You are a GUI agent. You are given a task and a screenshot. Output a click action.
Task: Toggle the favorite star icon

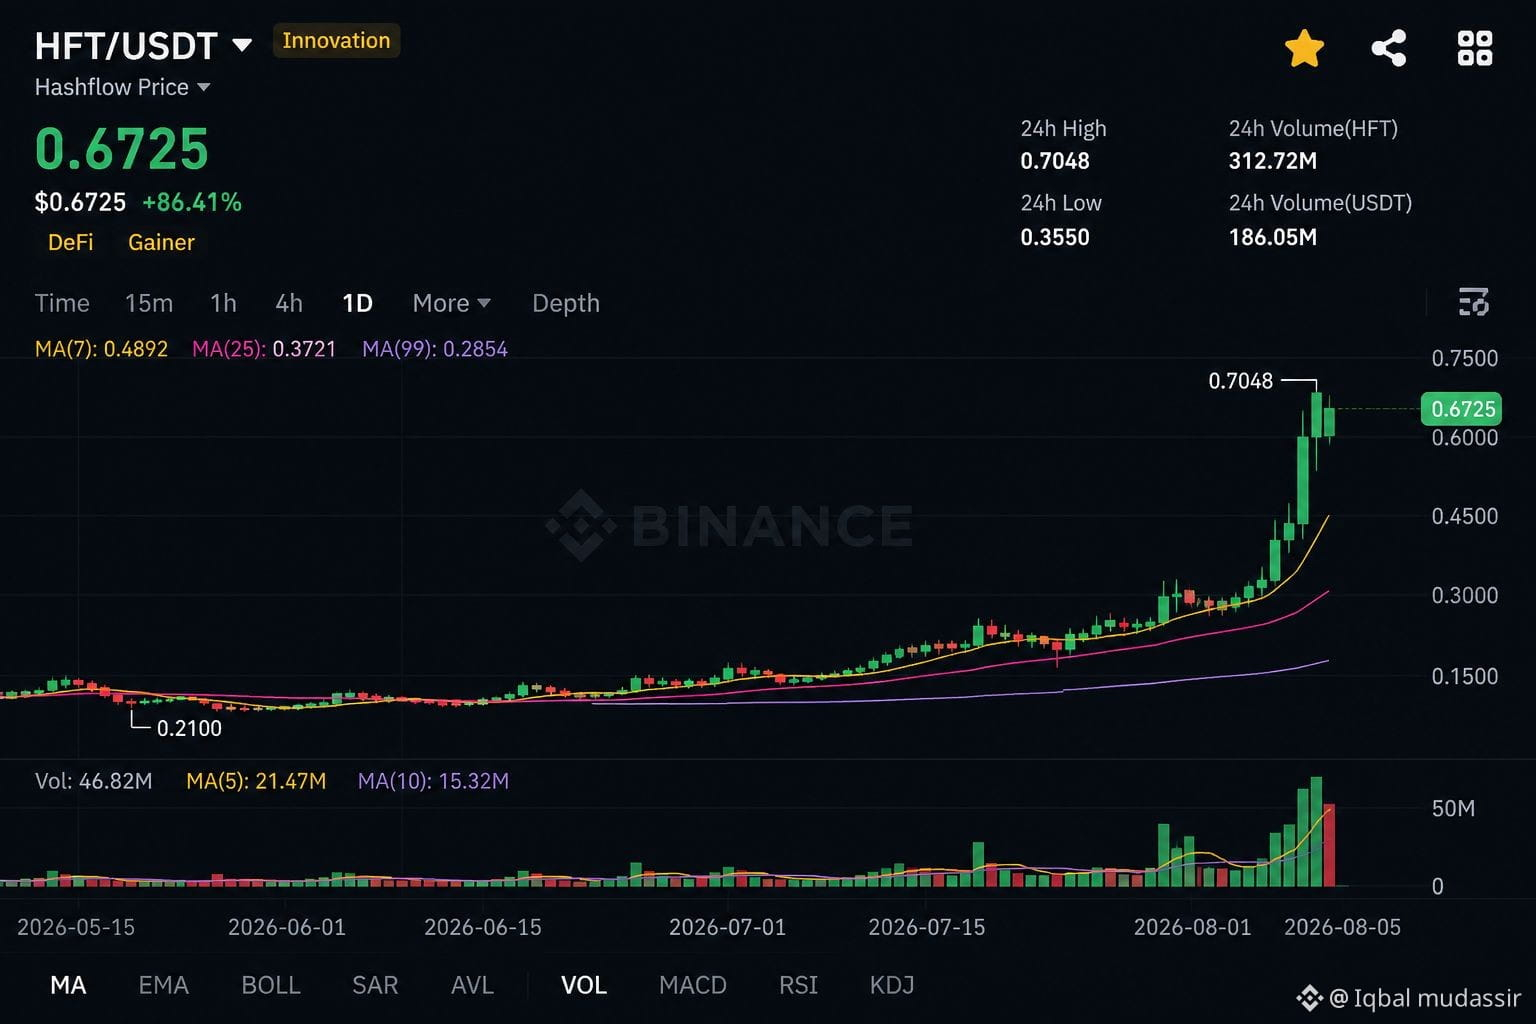[x=1304, y=48]
